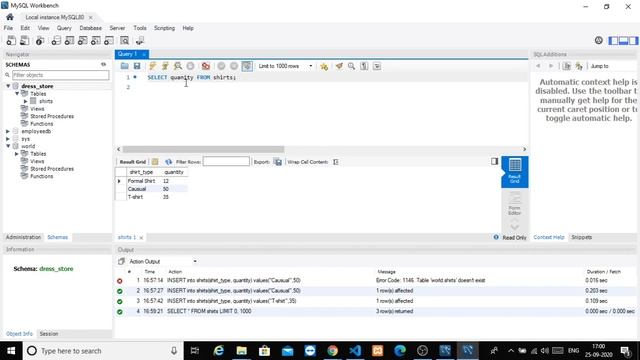Toggle the result side panel
This screenshot has width=640, height=360.
point(494,162)
